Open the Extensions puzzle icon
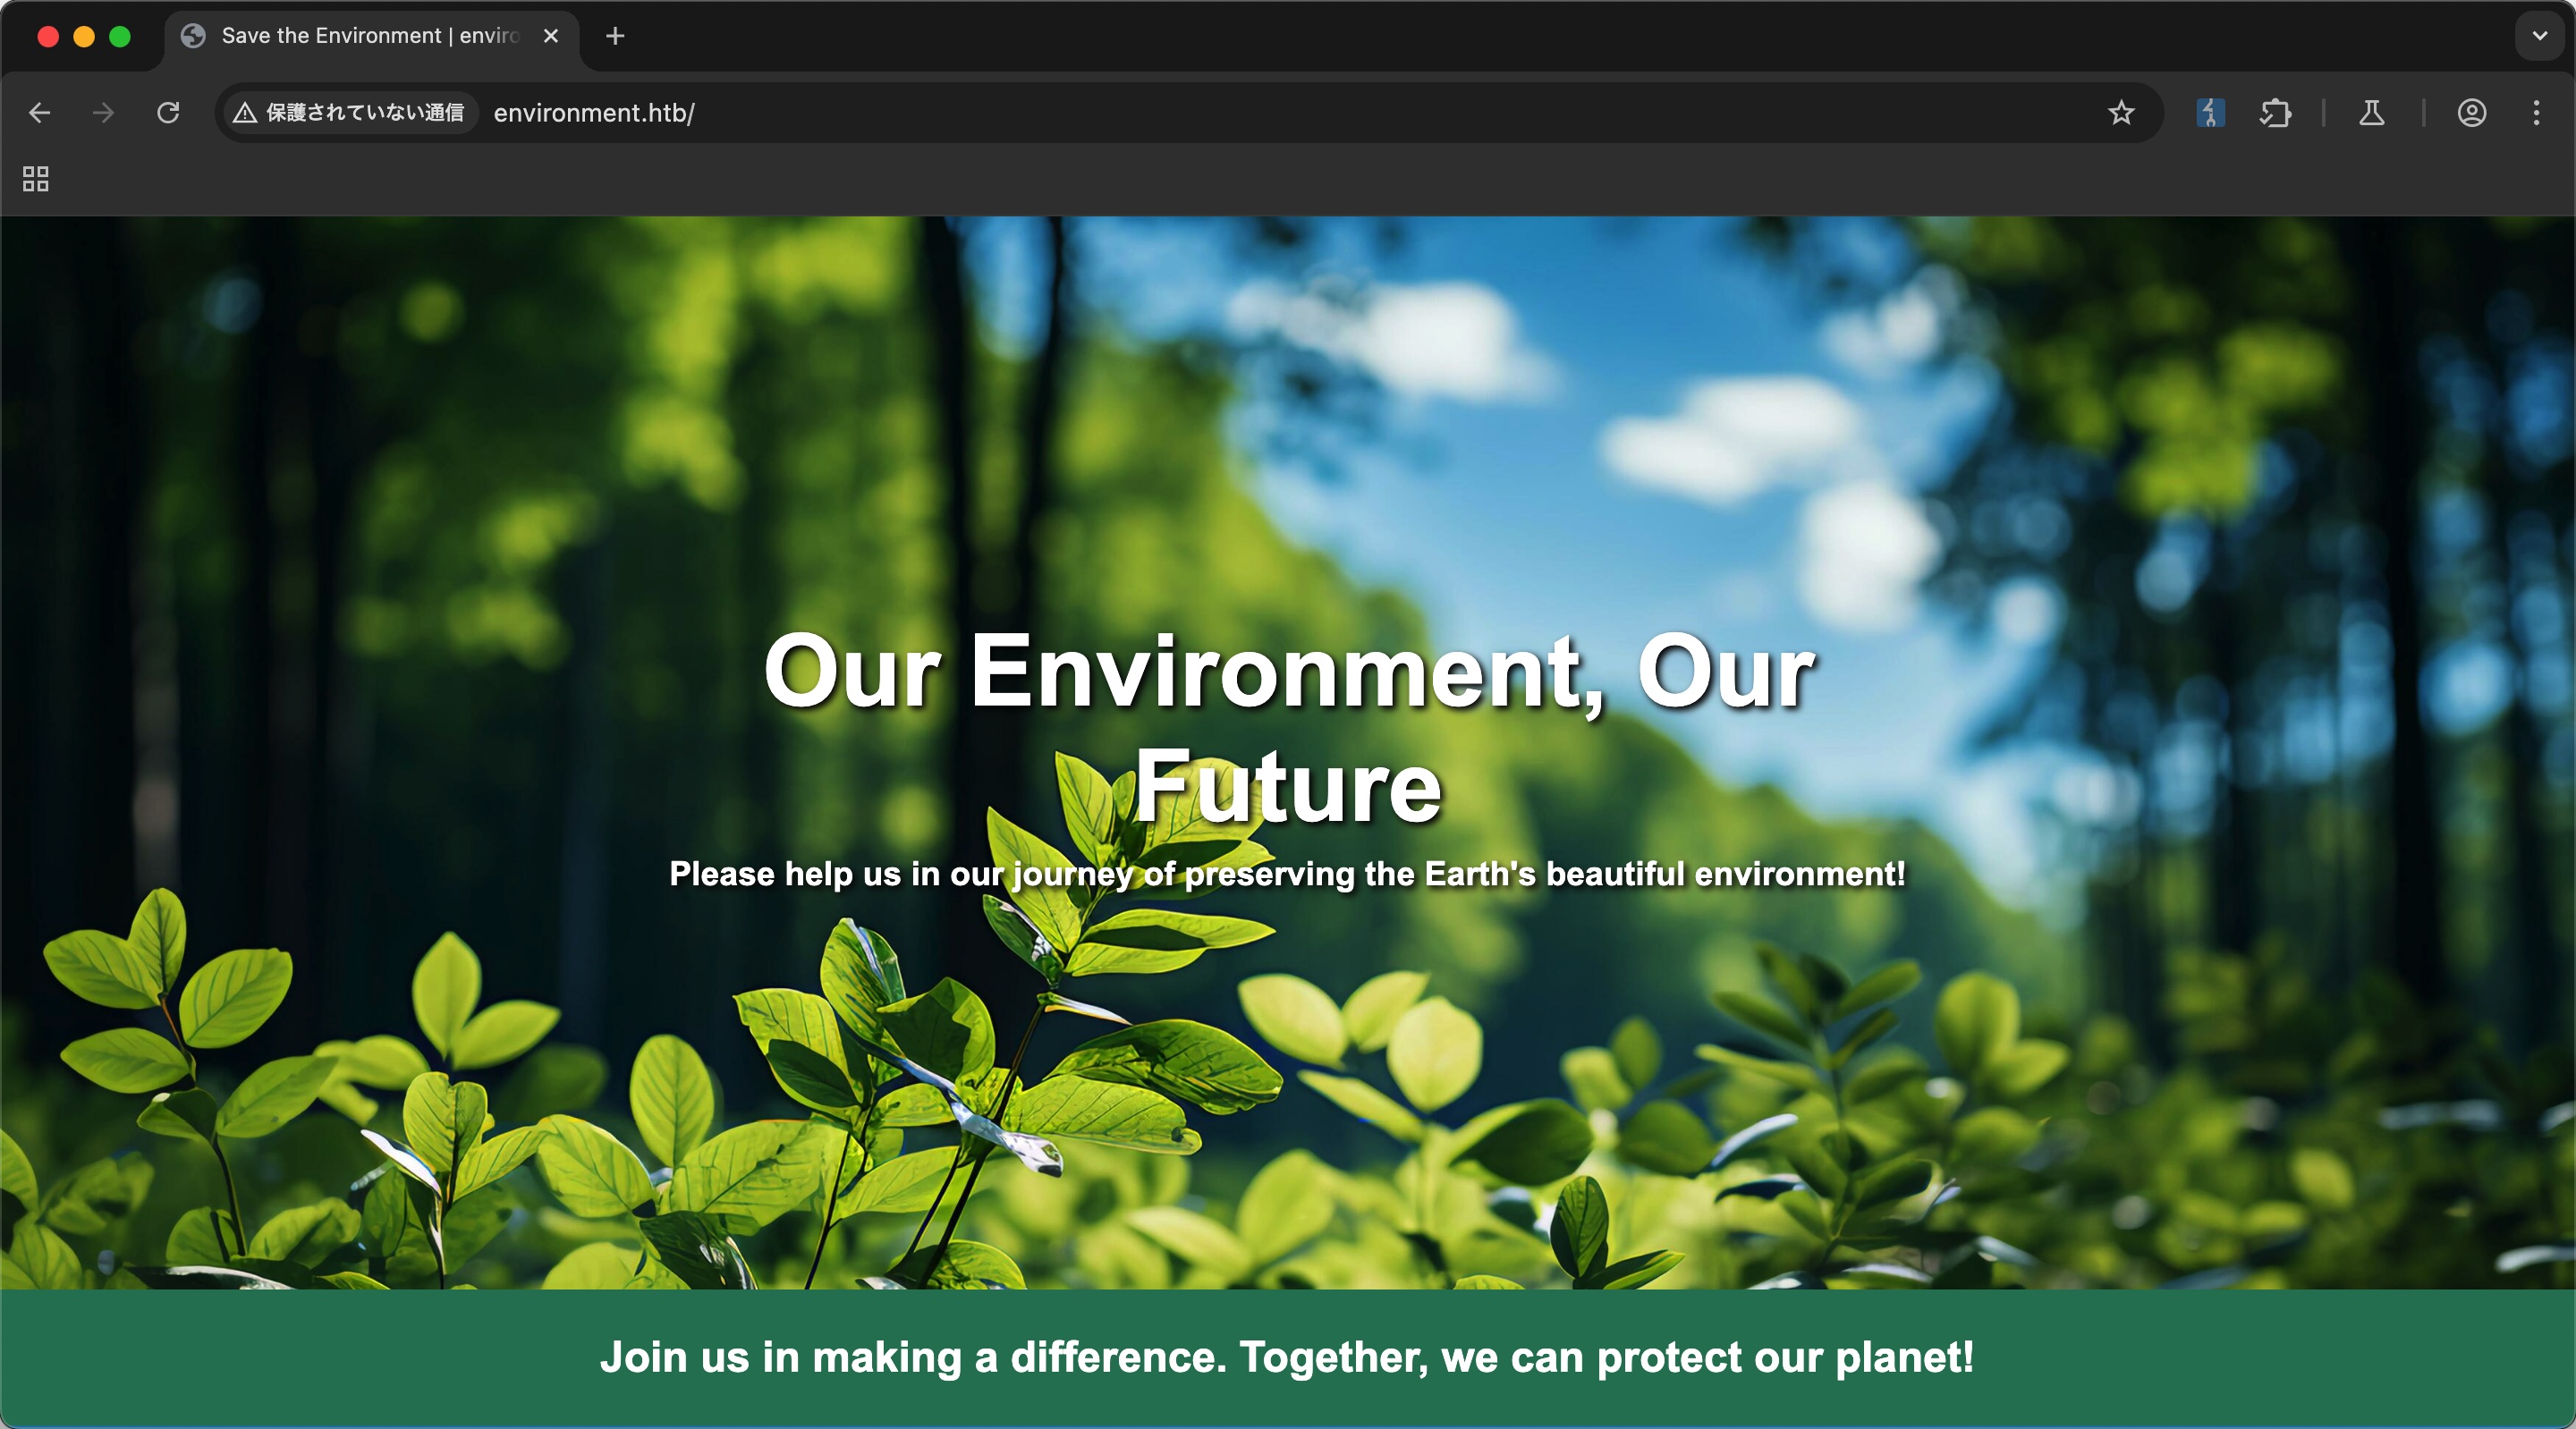 2275,113
